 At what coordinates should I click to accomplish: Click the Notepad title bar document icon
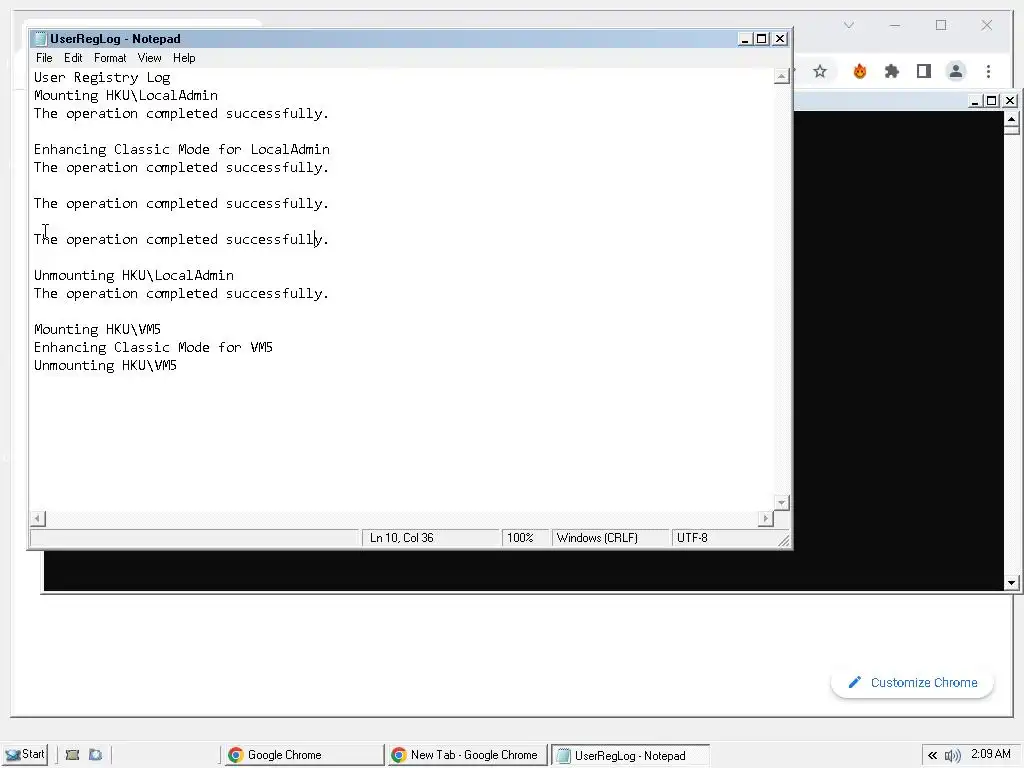pos(40,39)
